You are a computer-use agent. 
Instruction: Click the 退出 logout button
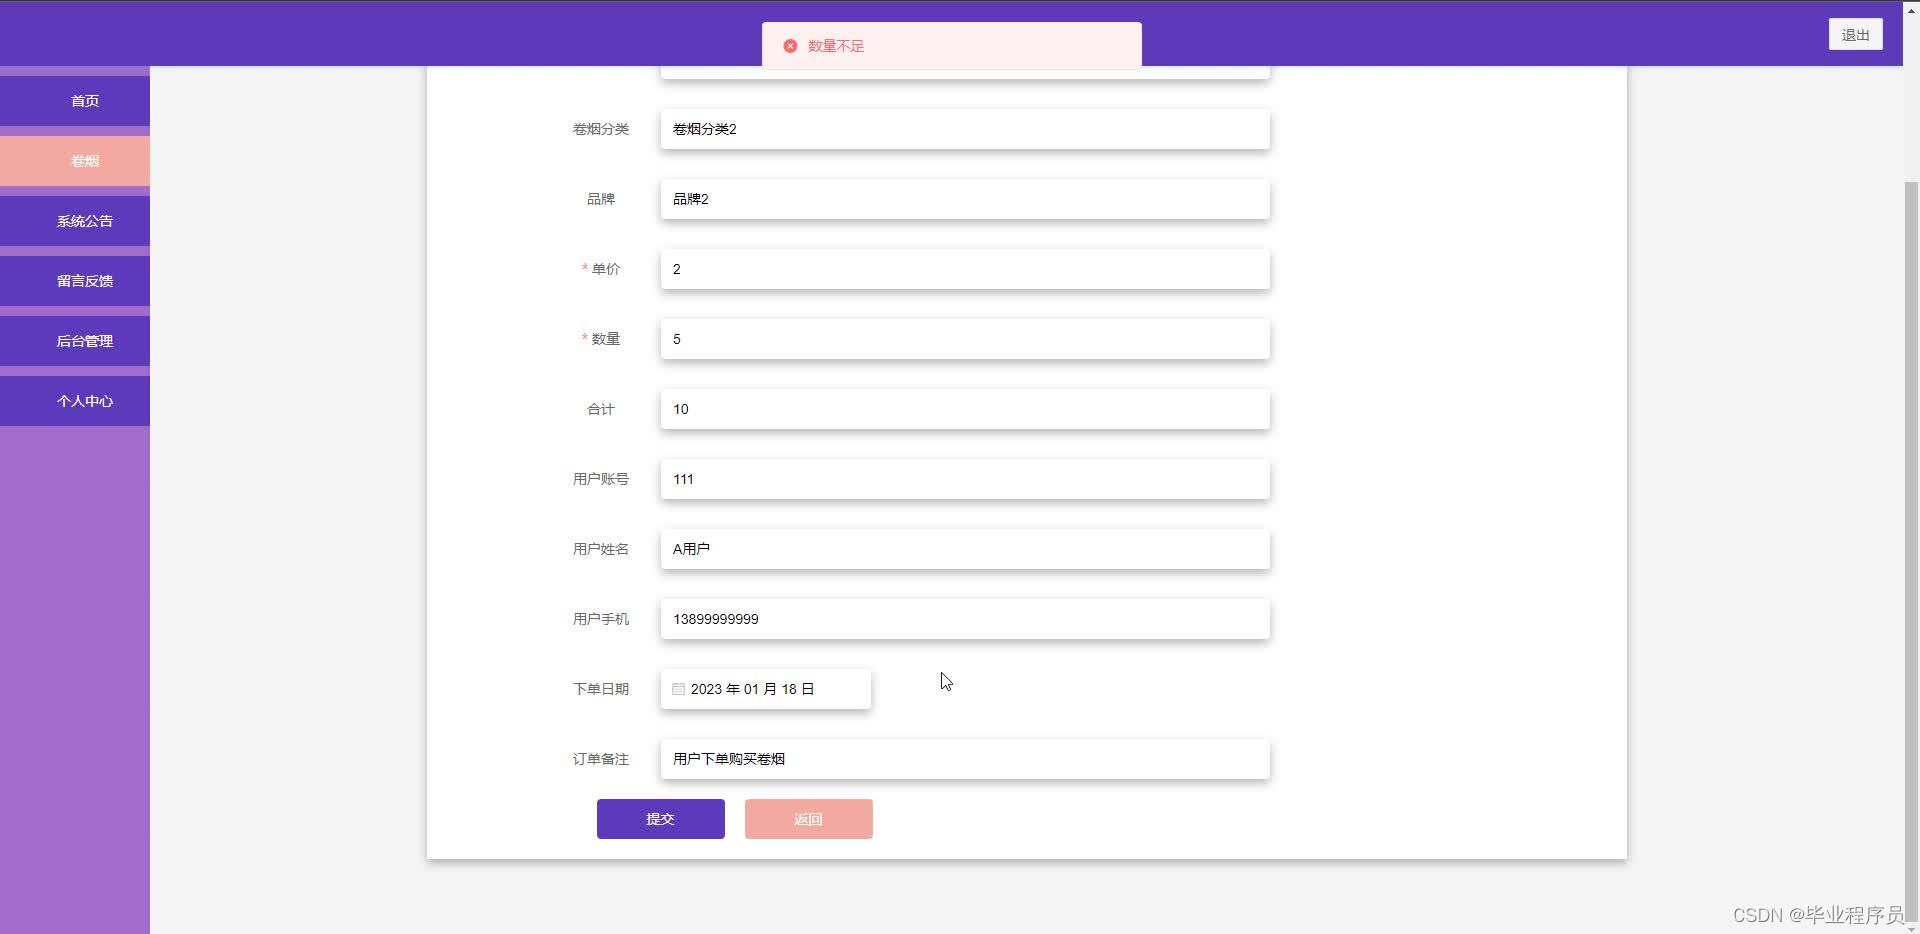coord(1855,34)
